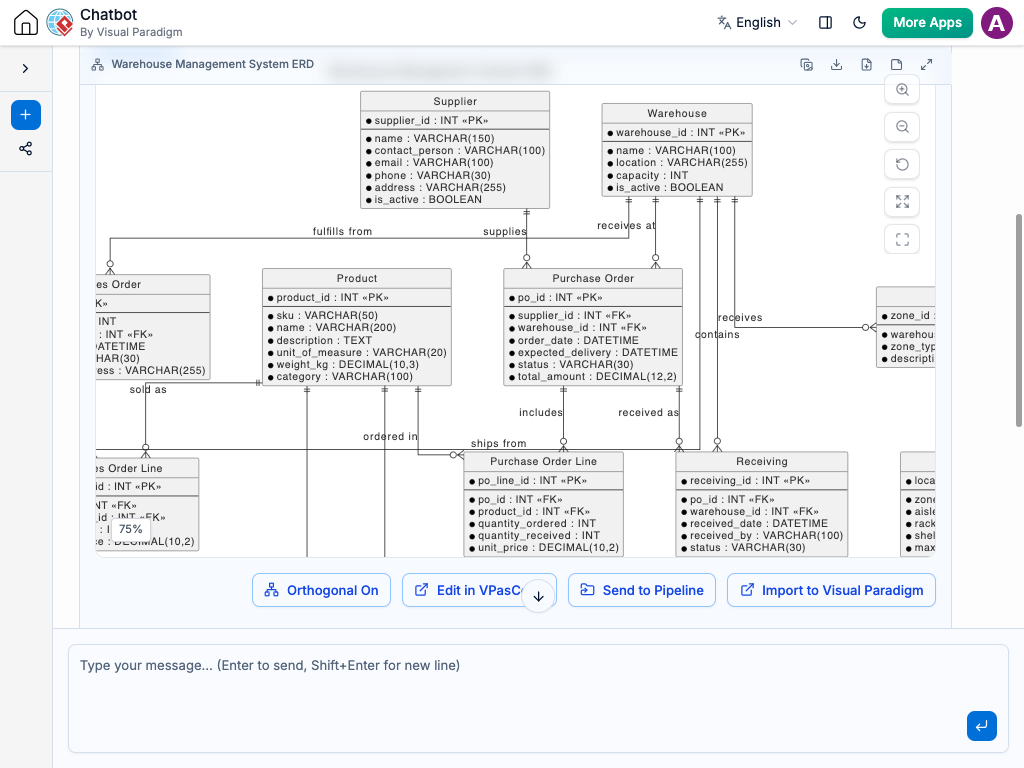Click the corner brackets focus icon

coord(902,239)
